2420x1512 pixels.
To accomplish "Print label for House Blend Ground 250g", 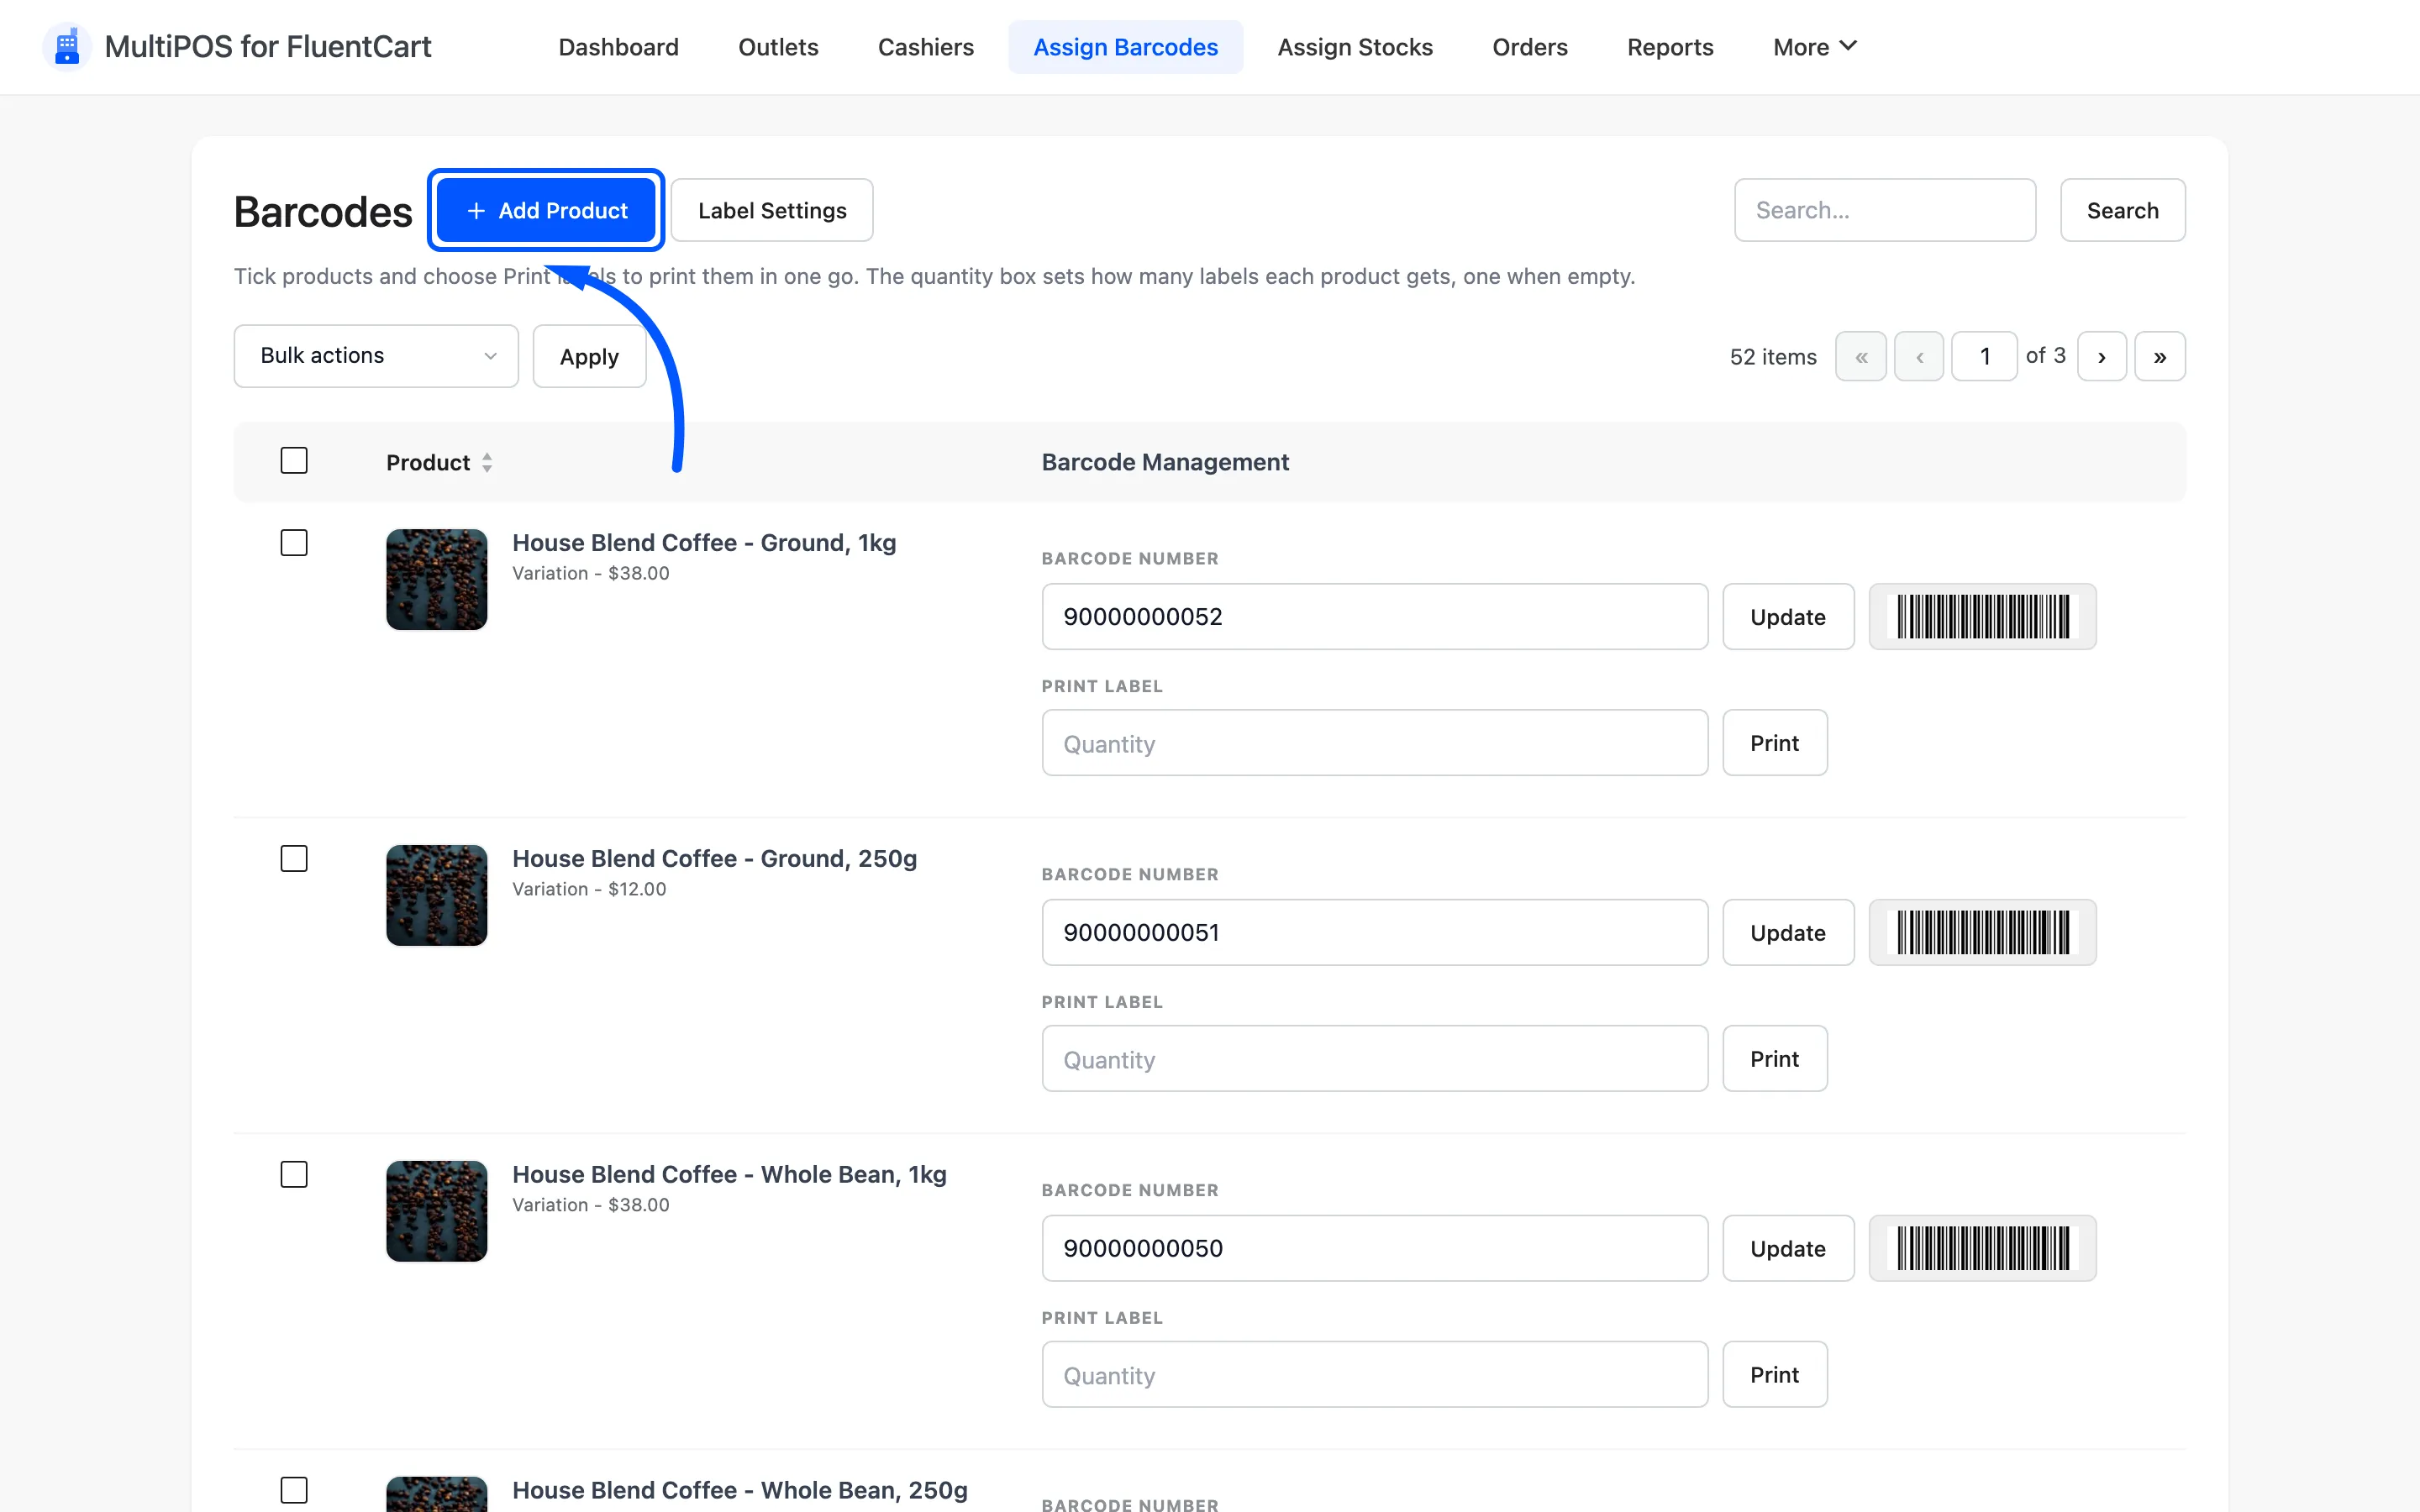I will click(1775, 1059).
